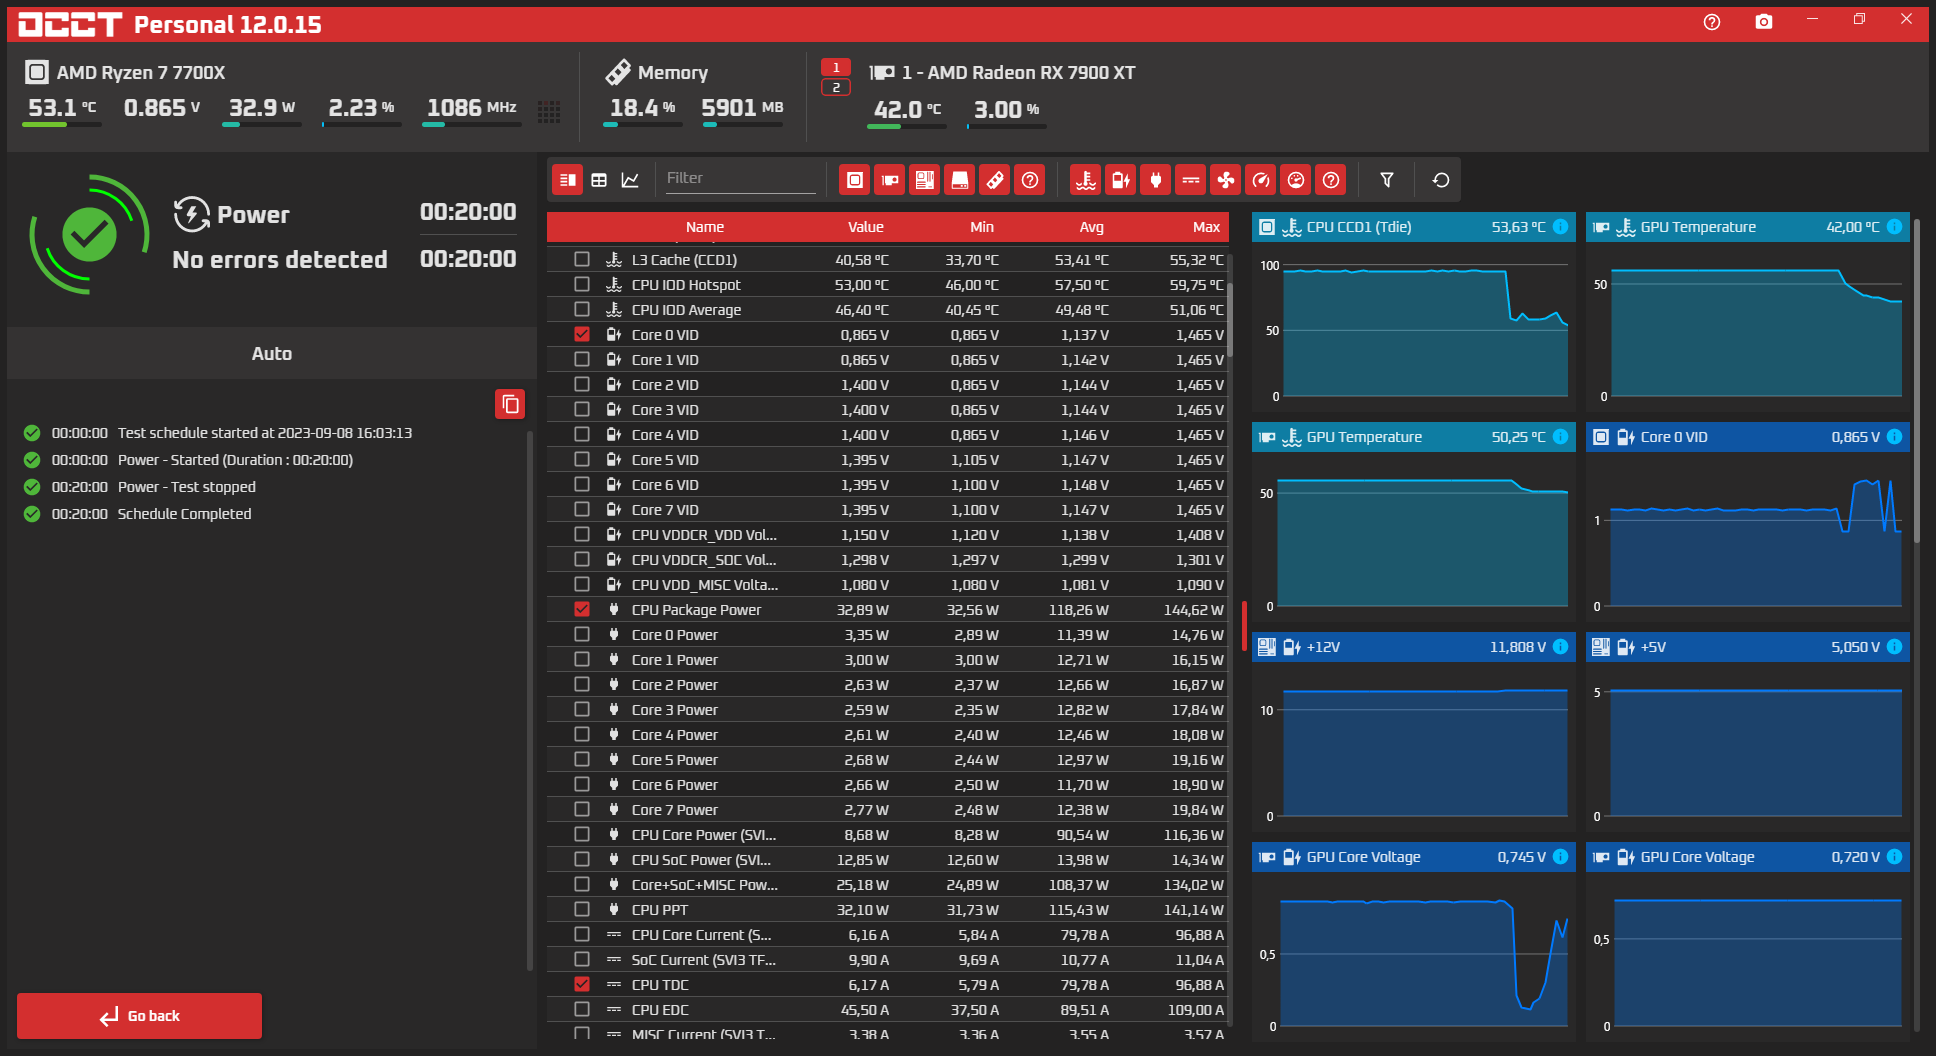Switch to the graph view mode
1936x1056 pixels.
(x=630, y=180)
